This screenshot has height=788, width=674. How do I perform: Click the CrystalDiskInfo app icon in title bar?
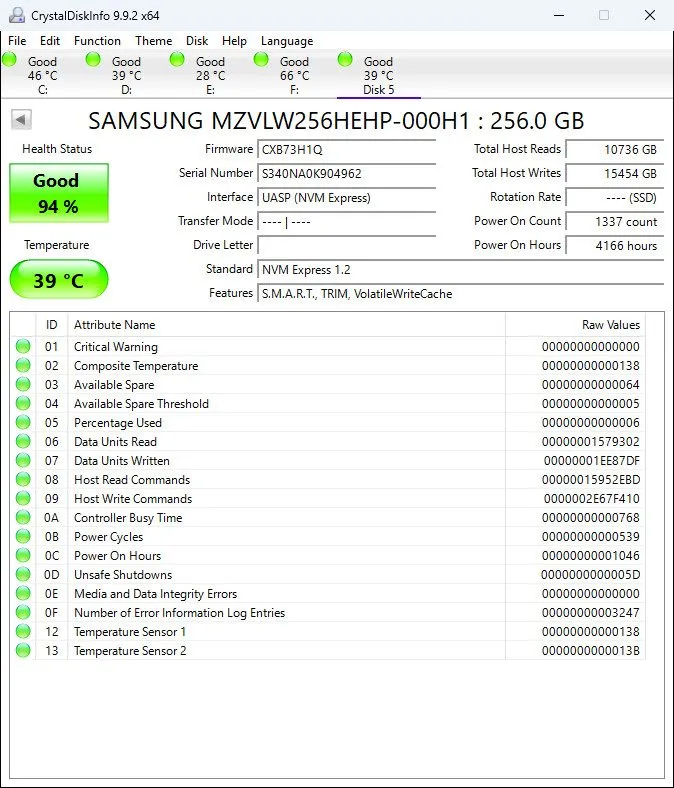point(17,16)
